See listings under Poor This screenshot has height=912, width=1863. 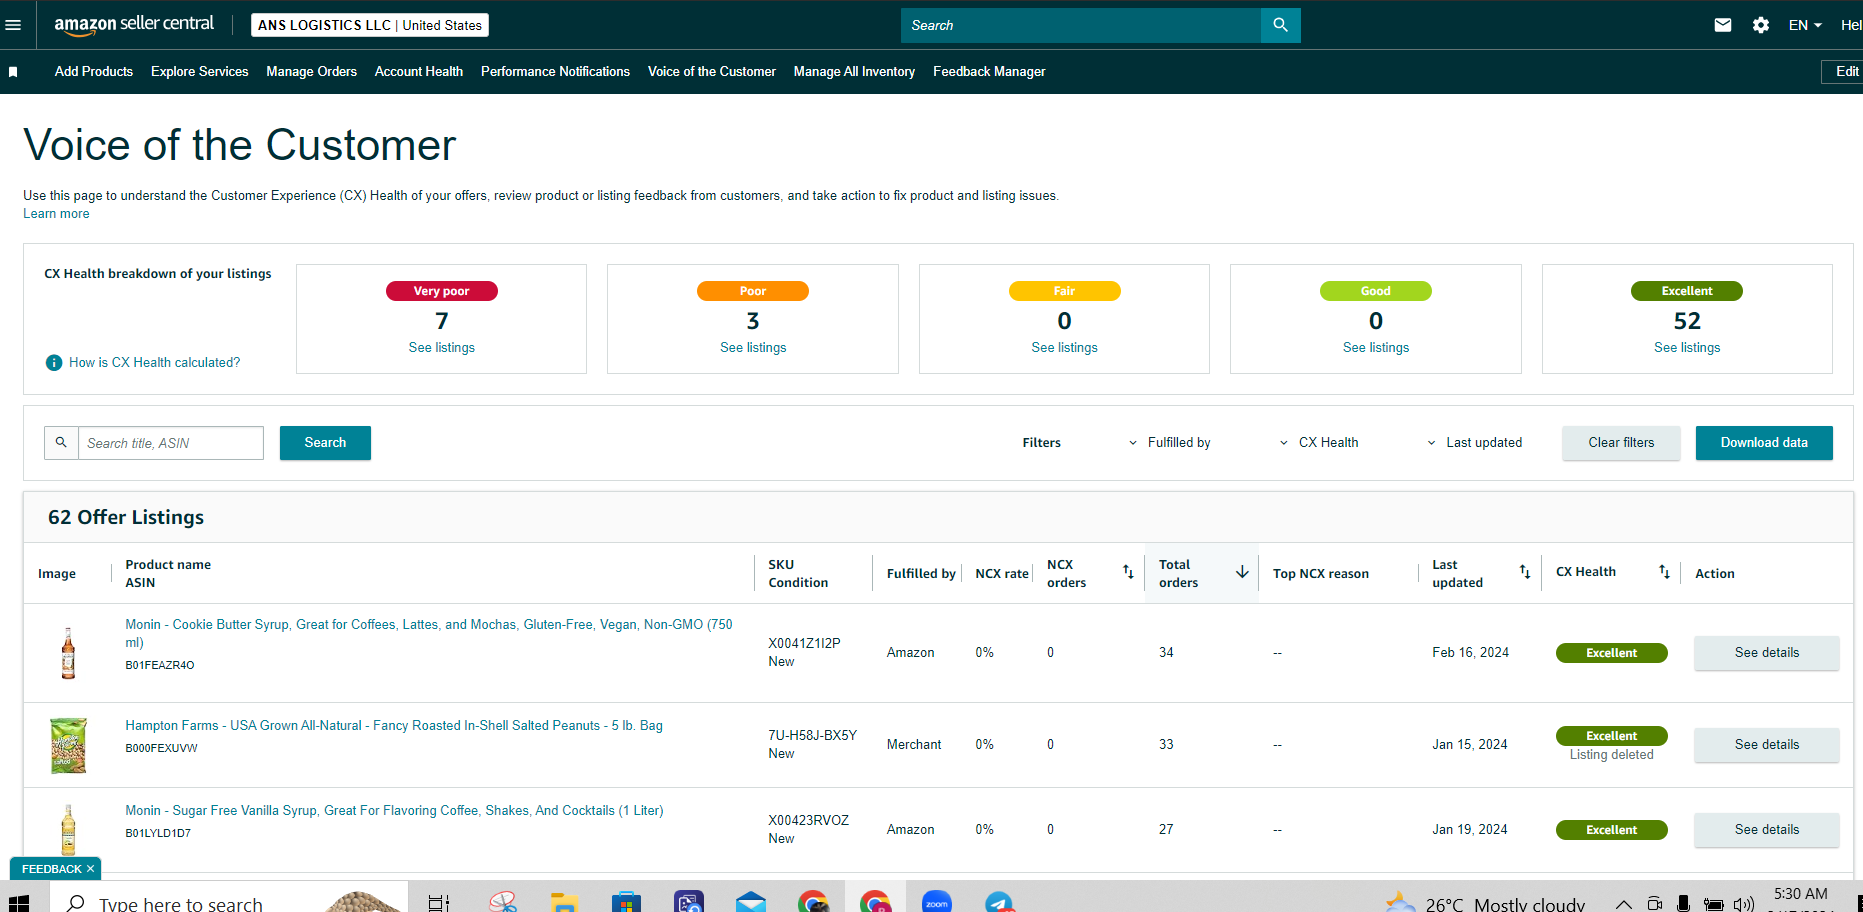pyautogui.click(x=753, y=348)
